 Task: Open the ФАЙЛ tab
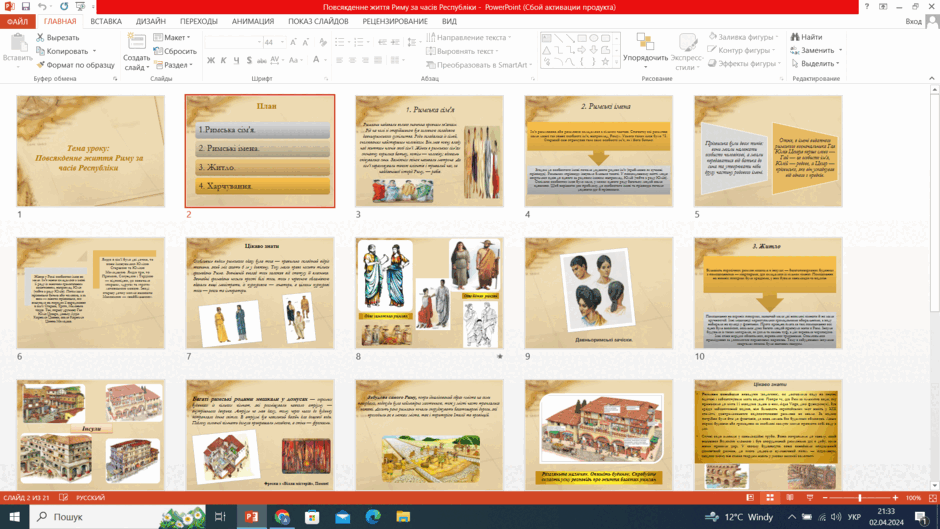click(17, 21)
